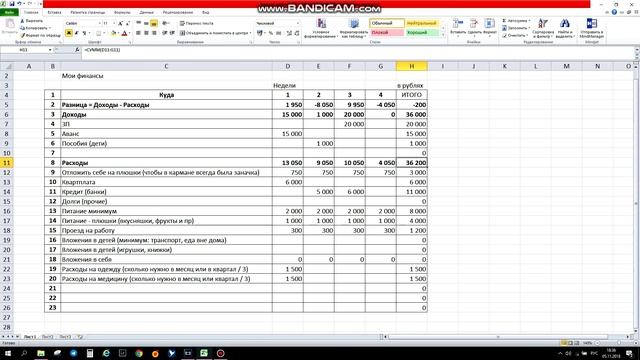Screen dimensions: 640x360
Task: Click the Chrome icon in the taskbar
Action: pyautogui.click(x=139, y=353)
